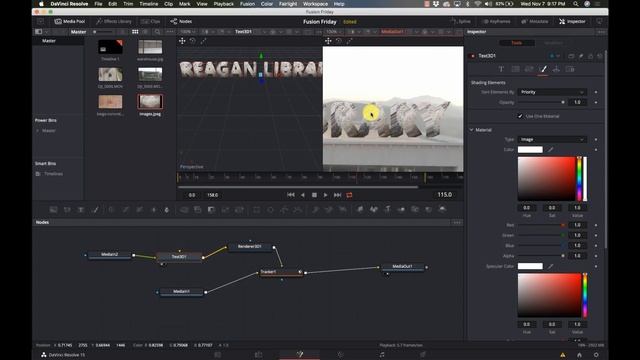Select the Settings tab icon in Inspector
640x360 pixels.
570,69
